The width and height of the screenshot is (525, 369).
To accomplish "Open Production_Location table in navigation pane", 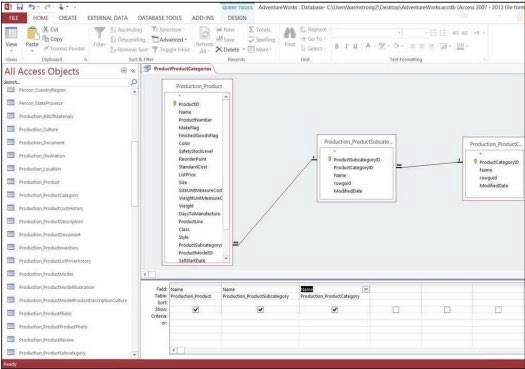I will click(x=40, y=169).
